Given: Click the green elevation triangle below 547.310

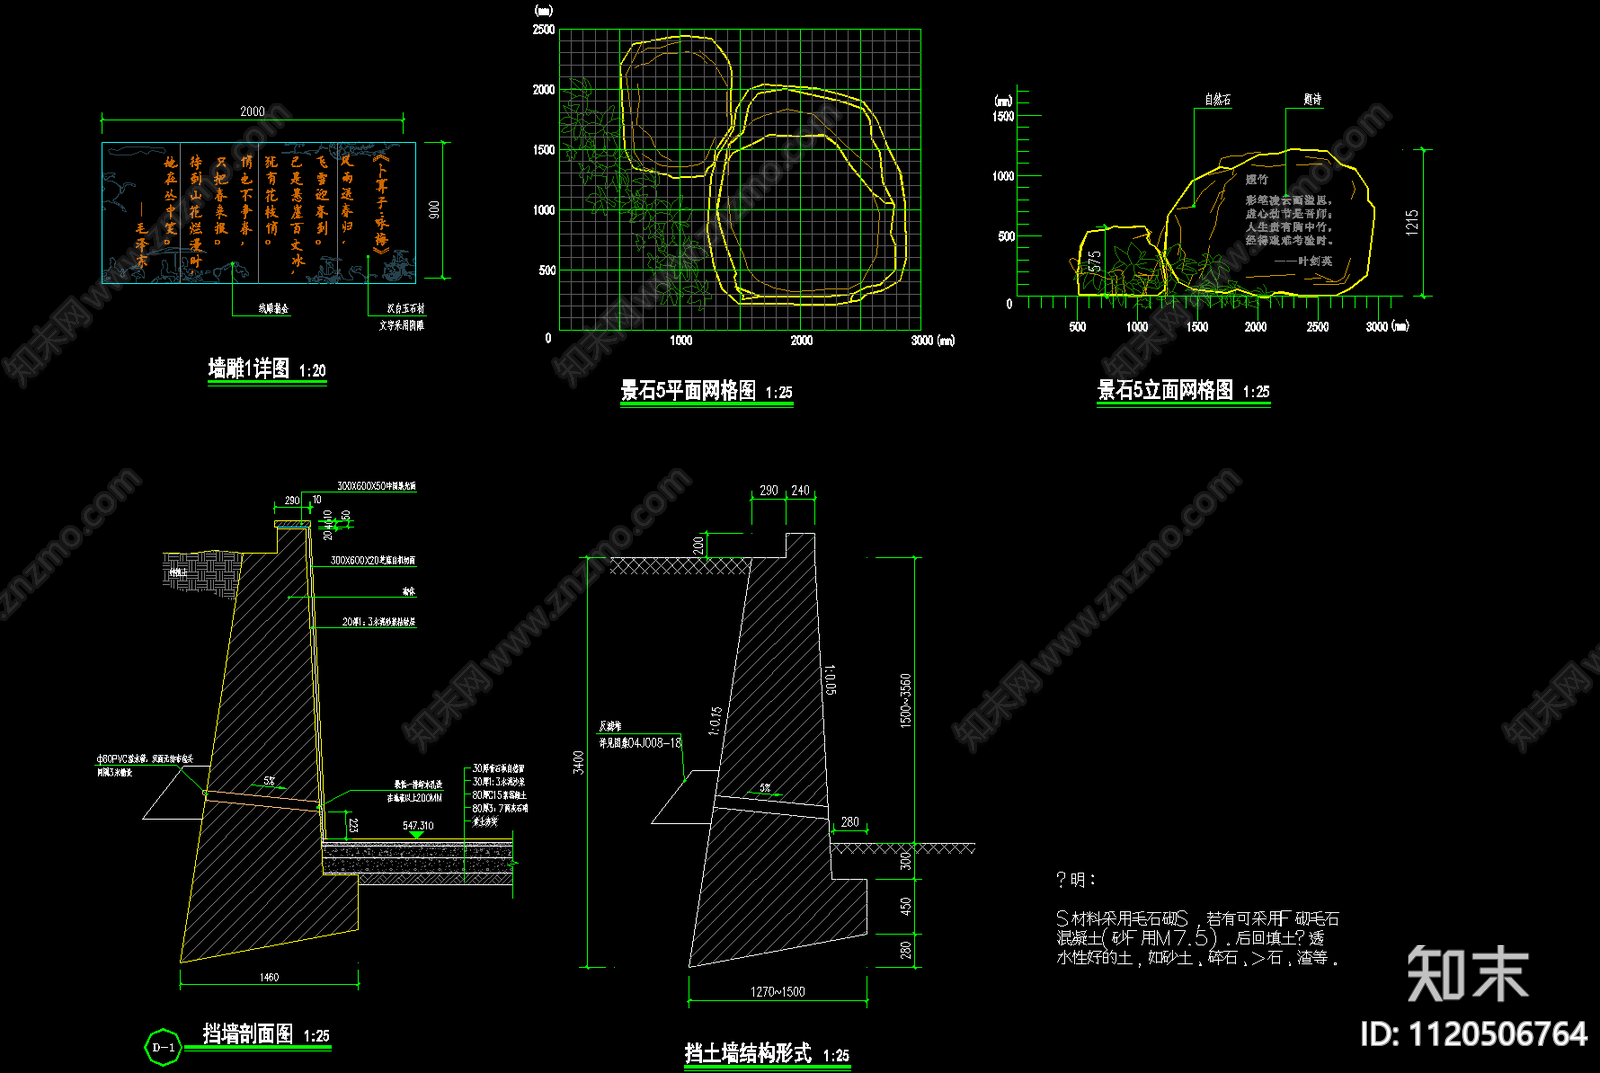Looking at the screenshot, I should 417,835.
